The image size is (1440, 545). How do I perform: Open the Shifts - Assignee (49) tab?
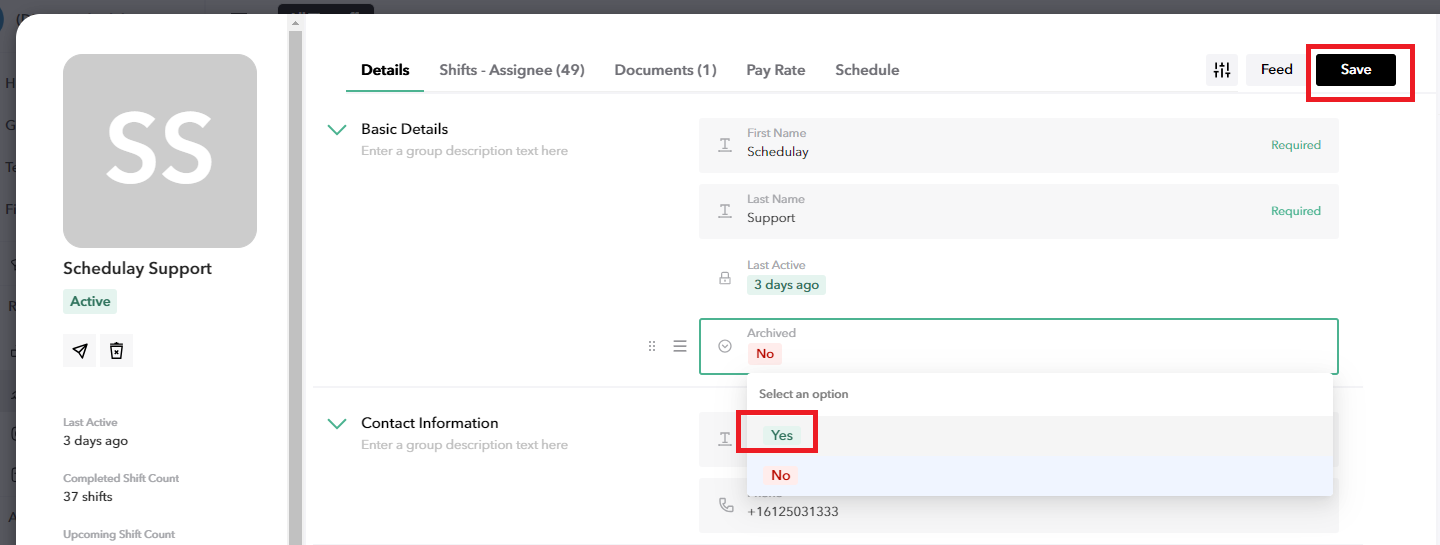[x=512, y=70]
